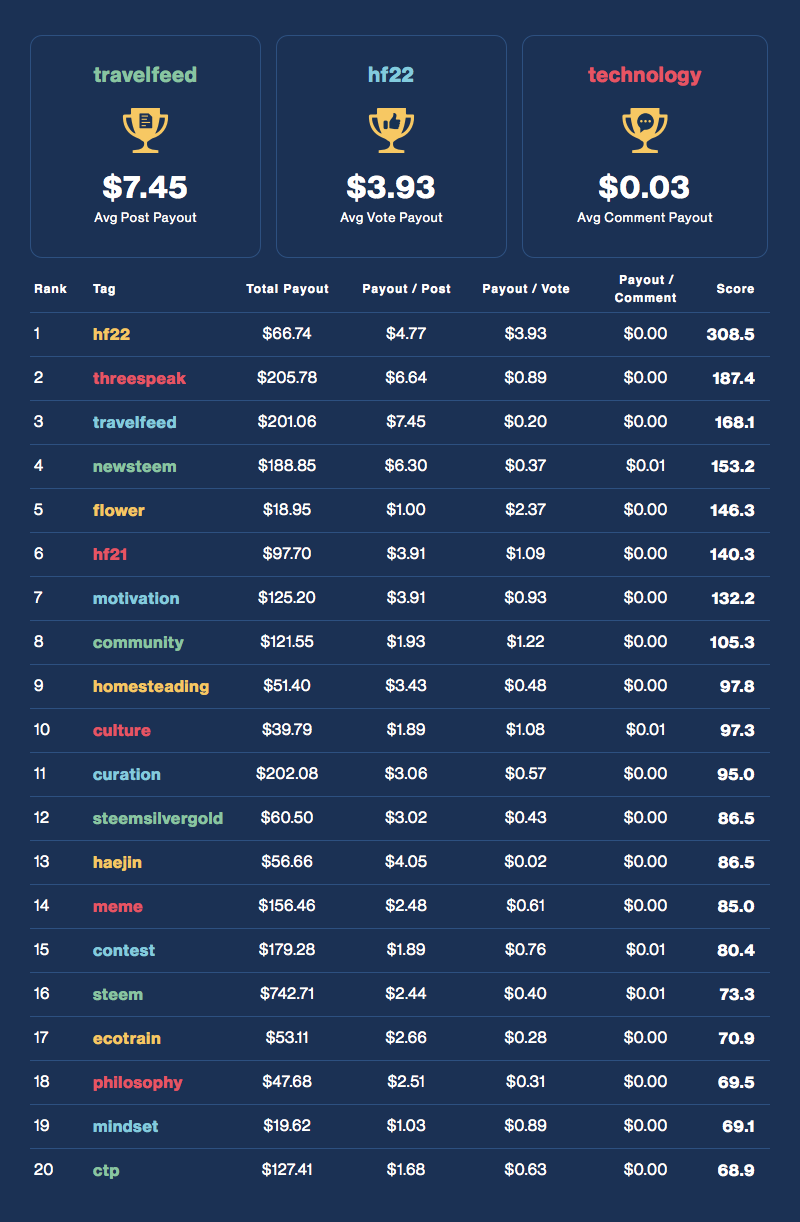
Task: Open the homesteading tag link
Action: point(151,686)
